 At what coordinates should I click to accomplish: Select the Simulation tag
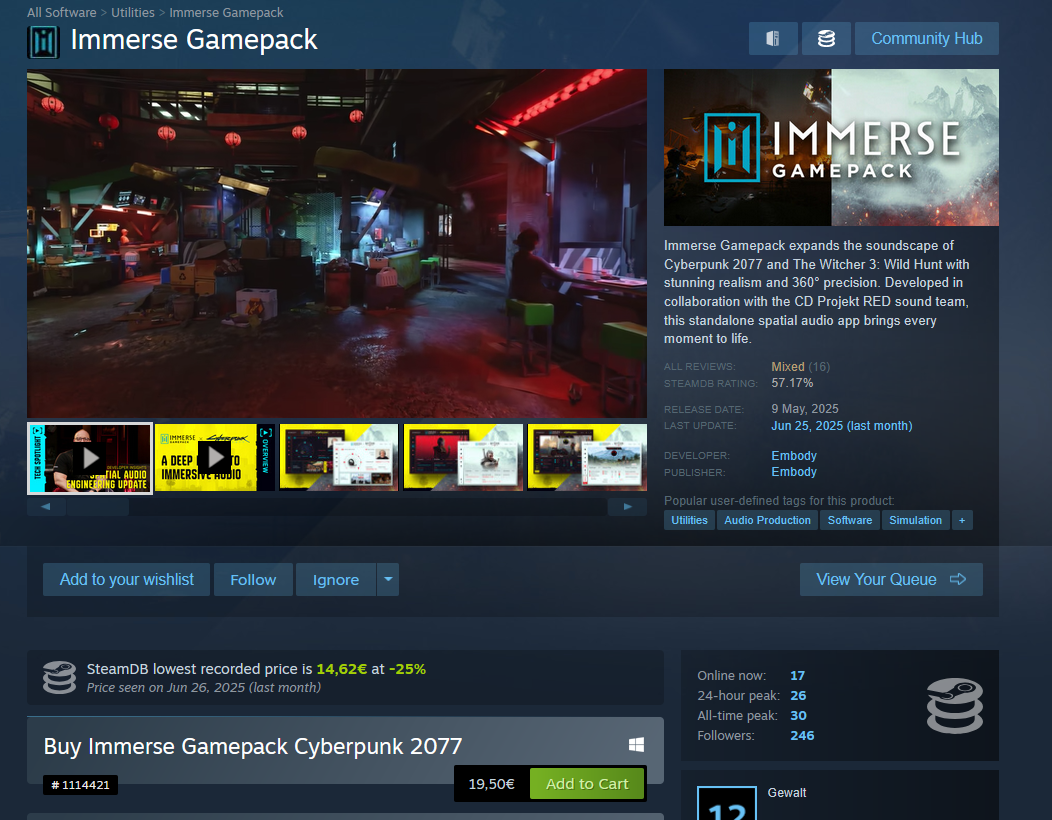[915, 520]
